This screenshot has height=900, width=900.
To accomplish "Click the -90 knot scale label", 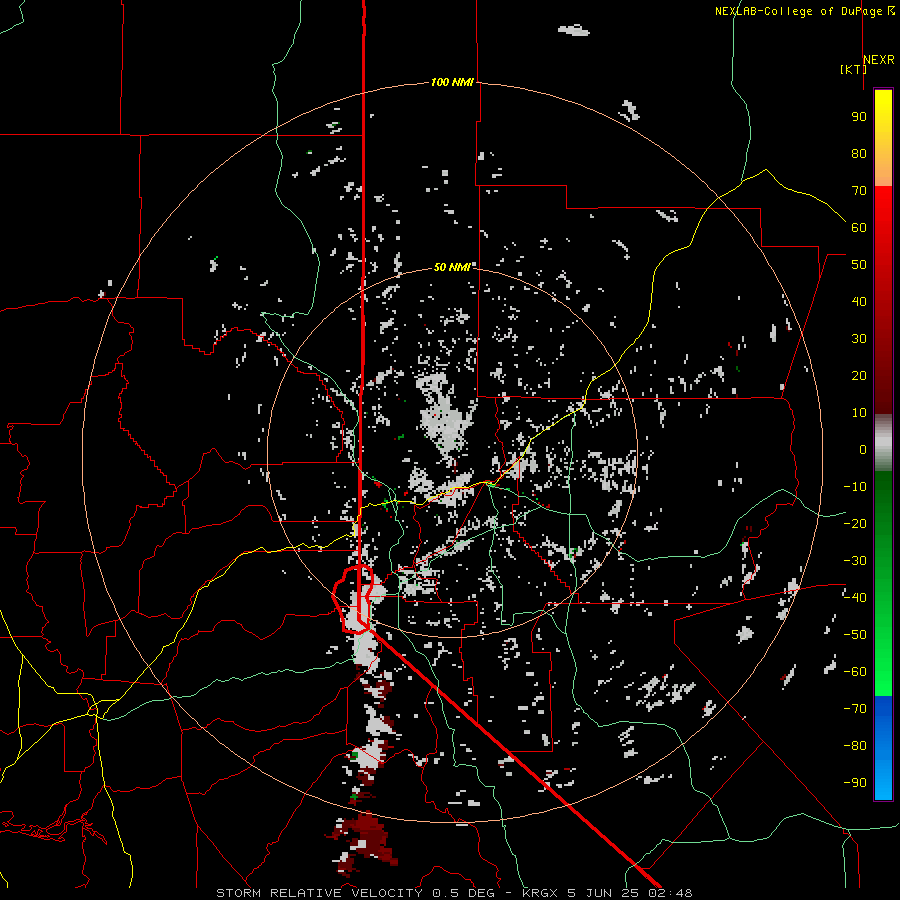I will tap(855, 782).
